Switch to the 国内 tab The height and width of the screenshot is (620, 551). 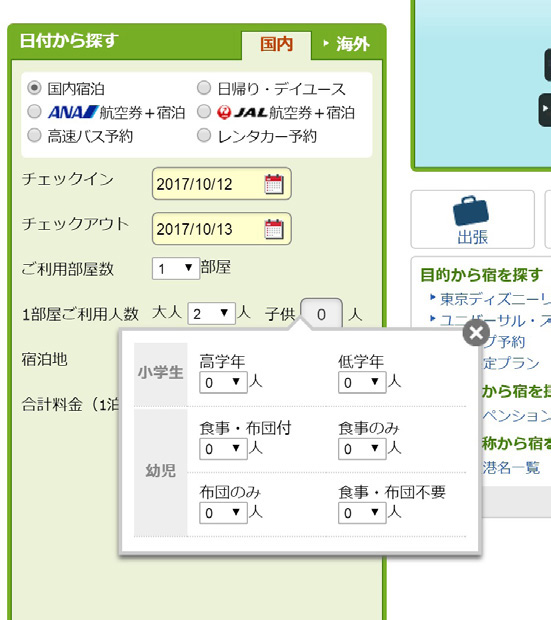(276, 44)
